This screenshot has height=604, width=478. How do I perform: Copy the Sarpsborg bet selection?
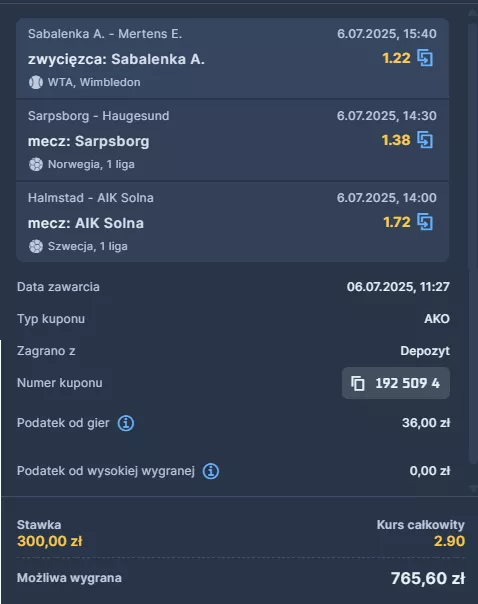click(425, 140)
